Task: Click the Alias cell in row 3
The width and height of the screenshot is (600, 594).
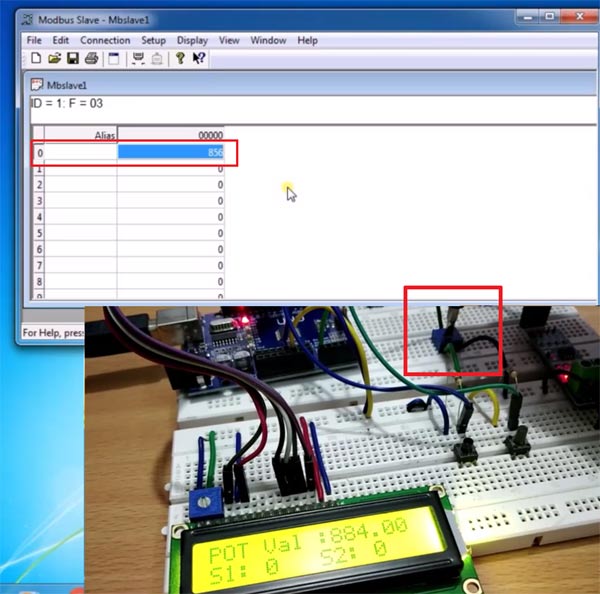Action: pos(80,201)
